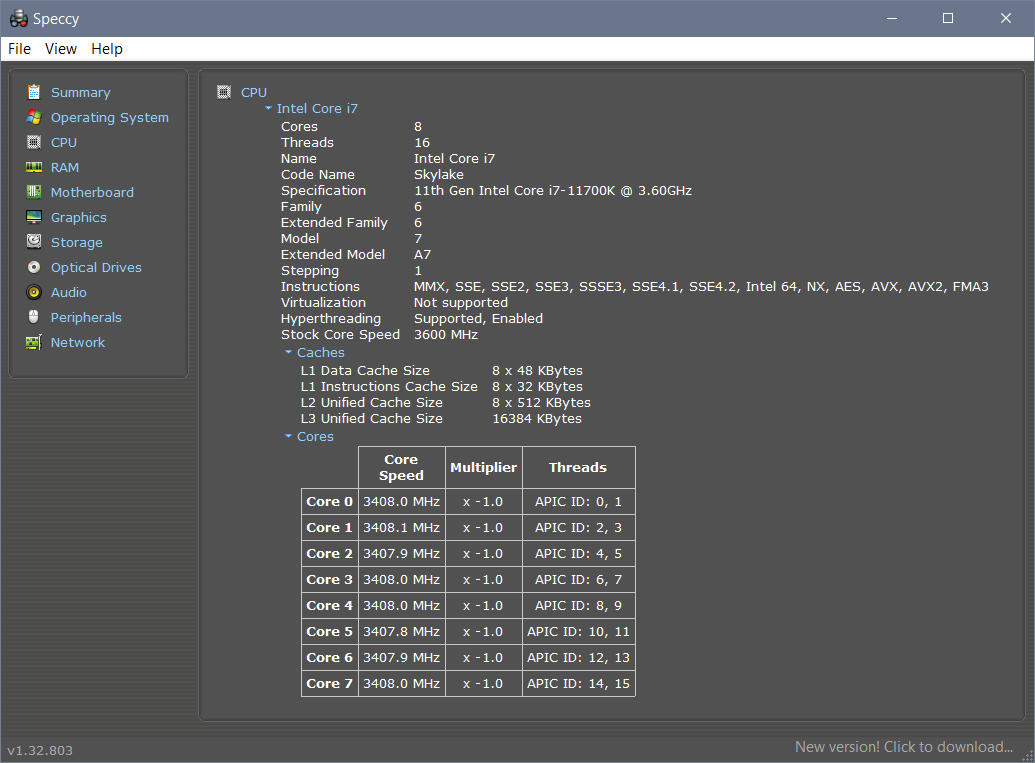Open the Network section
This screenshot has height=763, width=1035.
tap(78, 343)
